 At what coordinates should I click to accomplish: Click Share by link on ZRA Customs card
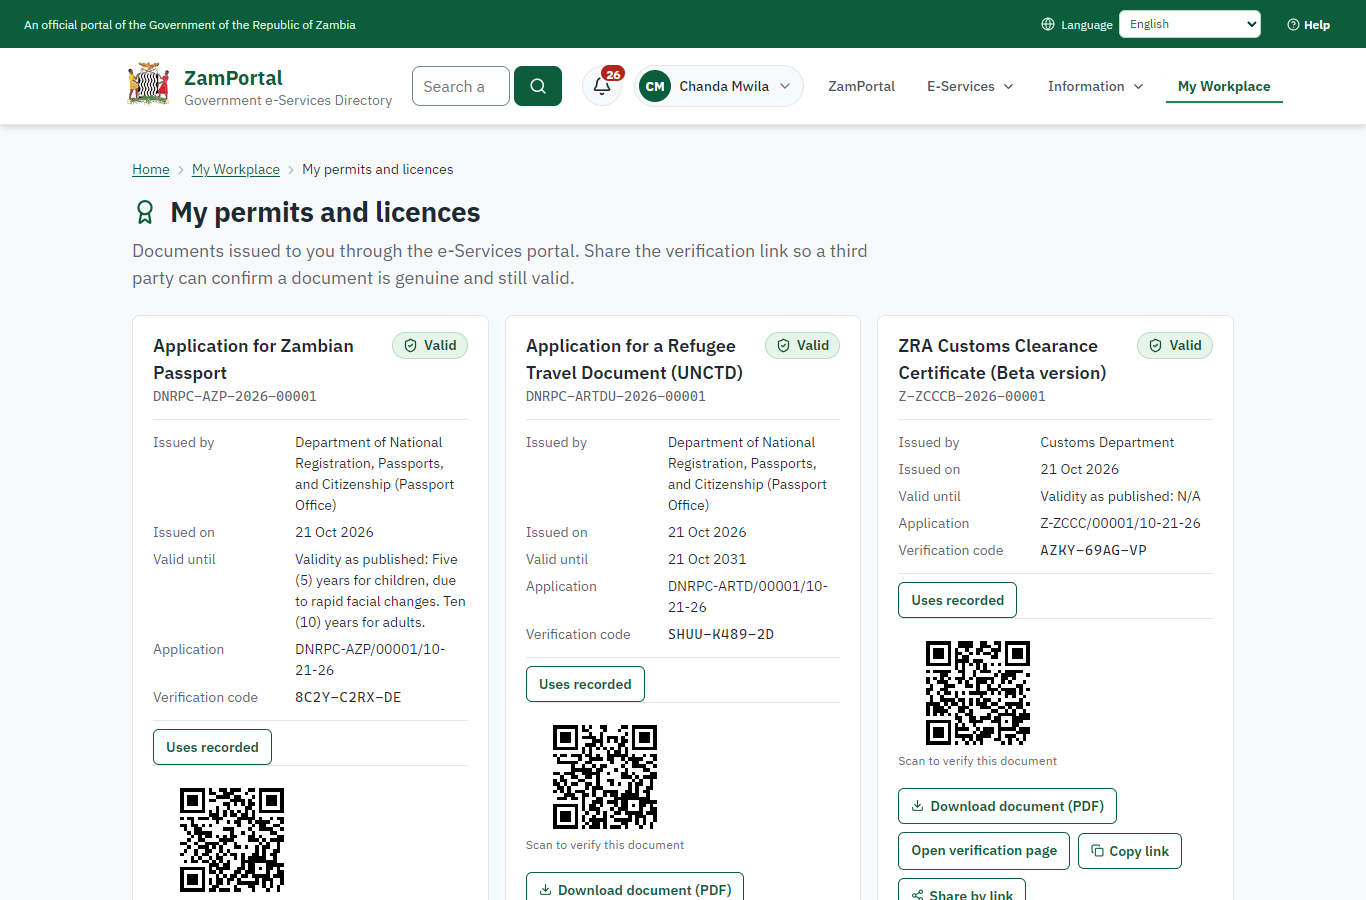coord(962,890)
